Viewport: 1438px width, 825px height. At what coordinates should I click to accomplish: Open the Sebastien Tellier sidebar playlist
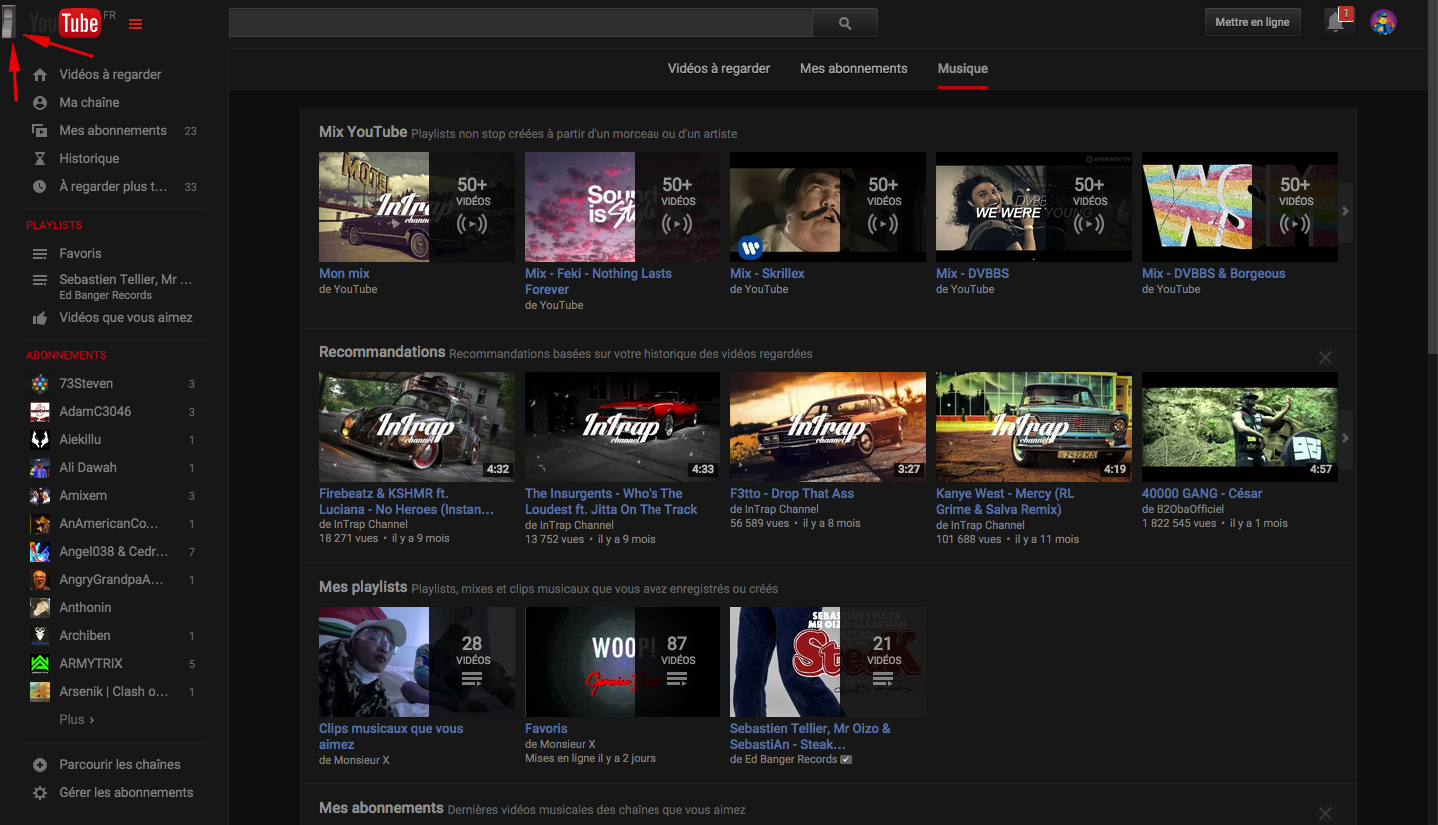click(x=125, y=287)
